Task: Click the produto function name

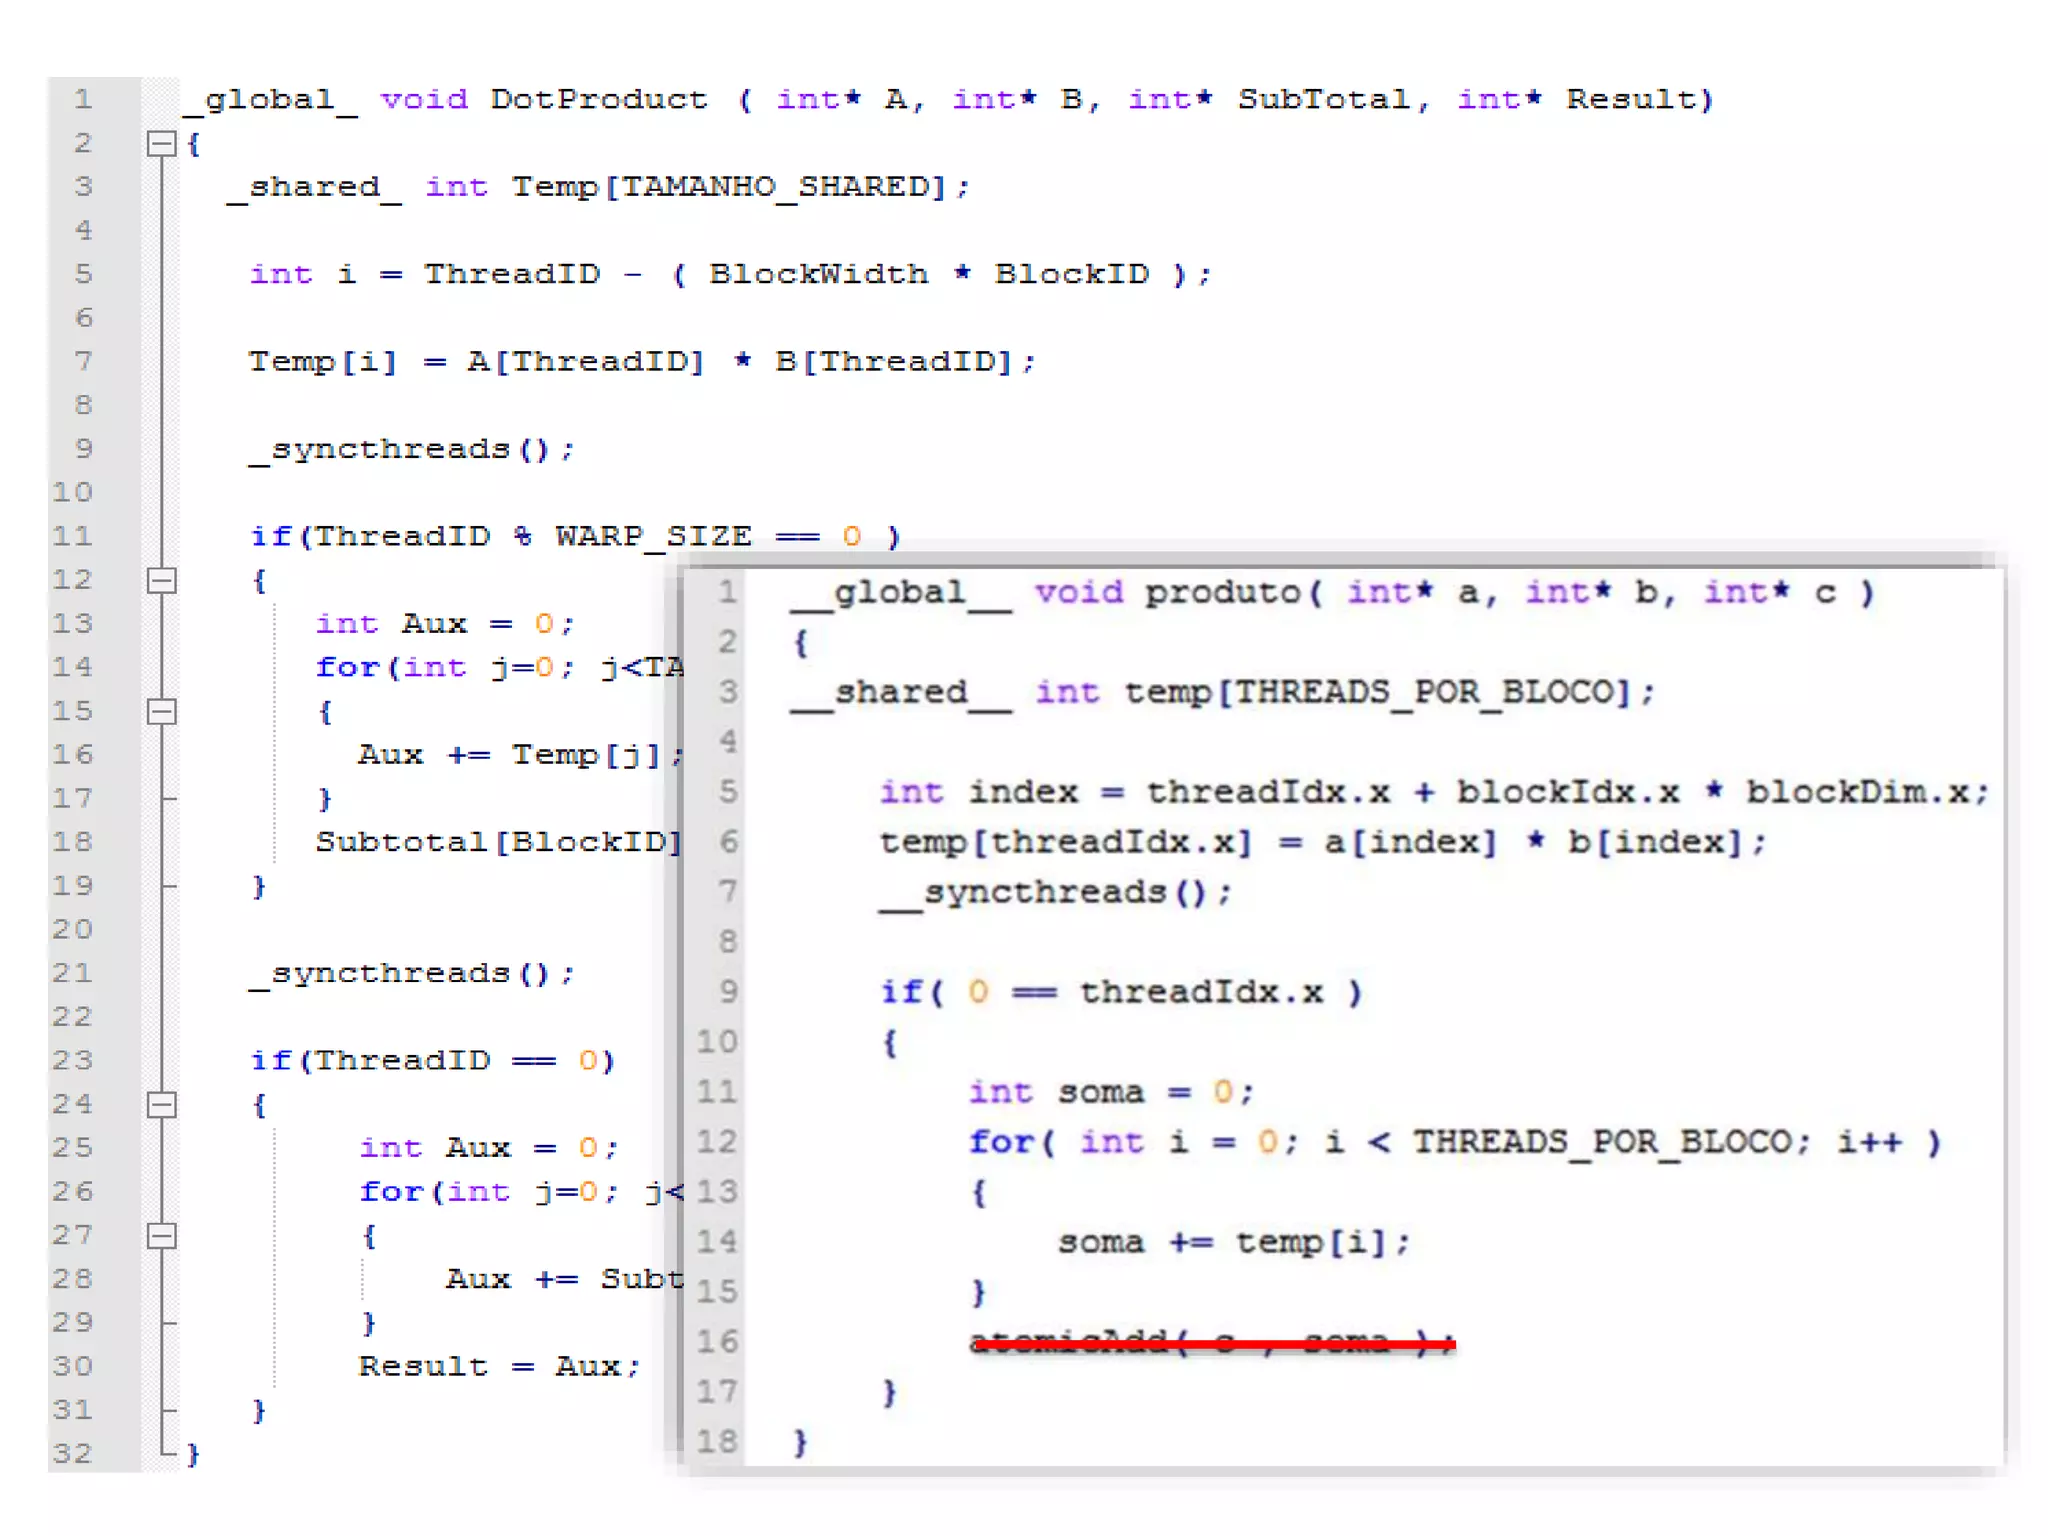Action: (x=1222, y=593)
